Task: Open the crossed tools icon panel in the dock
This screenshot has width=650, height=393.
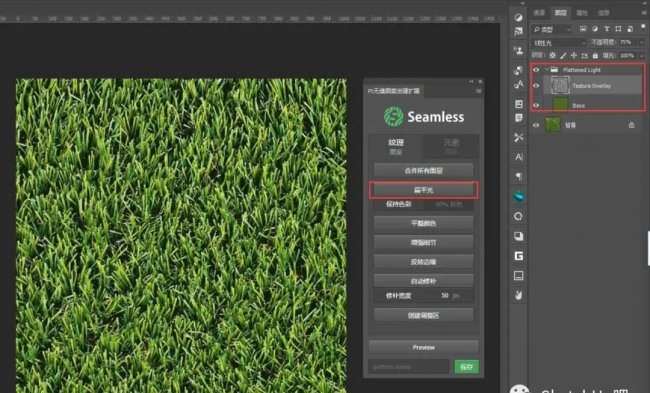Action: [518, 137]
